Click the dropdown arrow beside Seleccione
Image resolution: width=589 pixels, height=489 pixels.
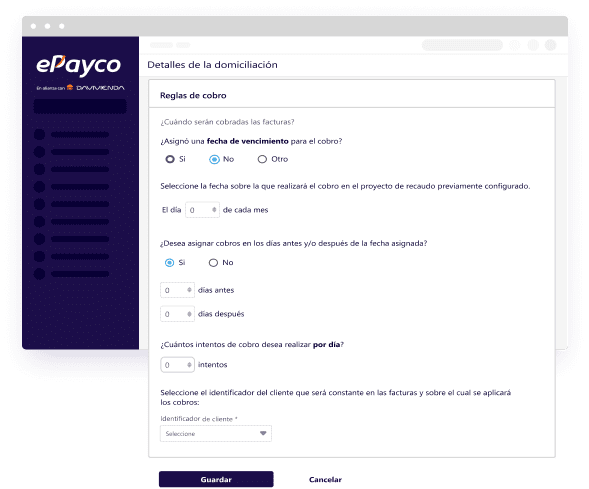(263, 433)
